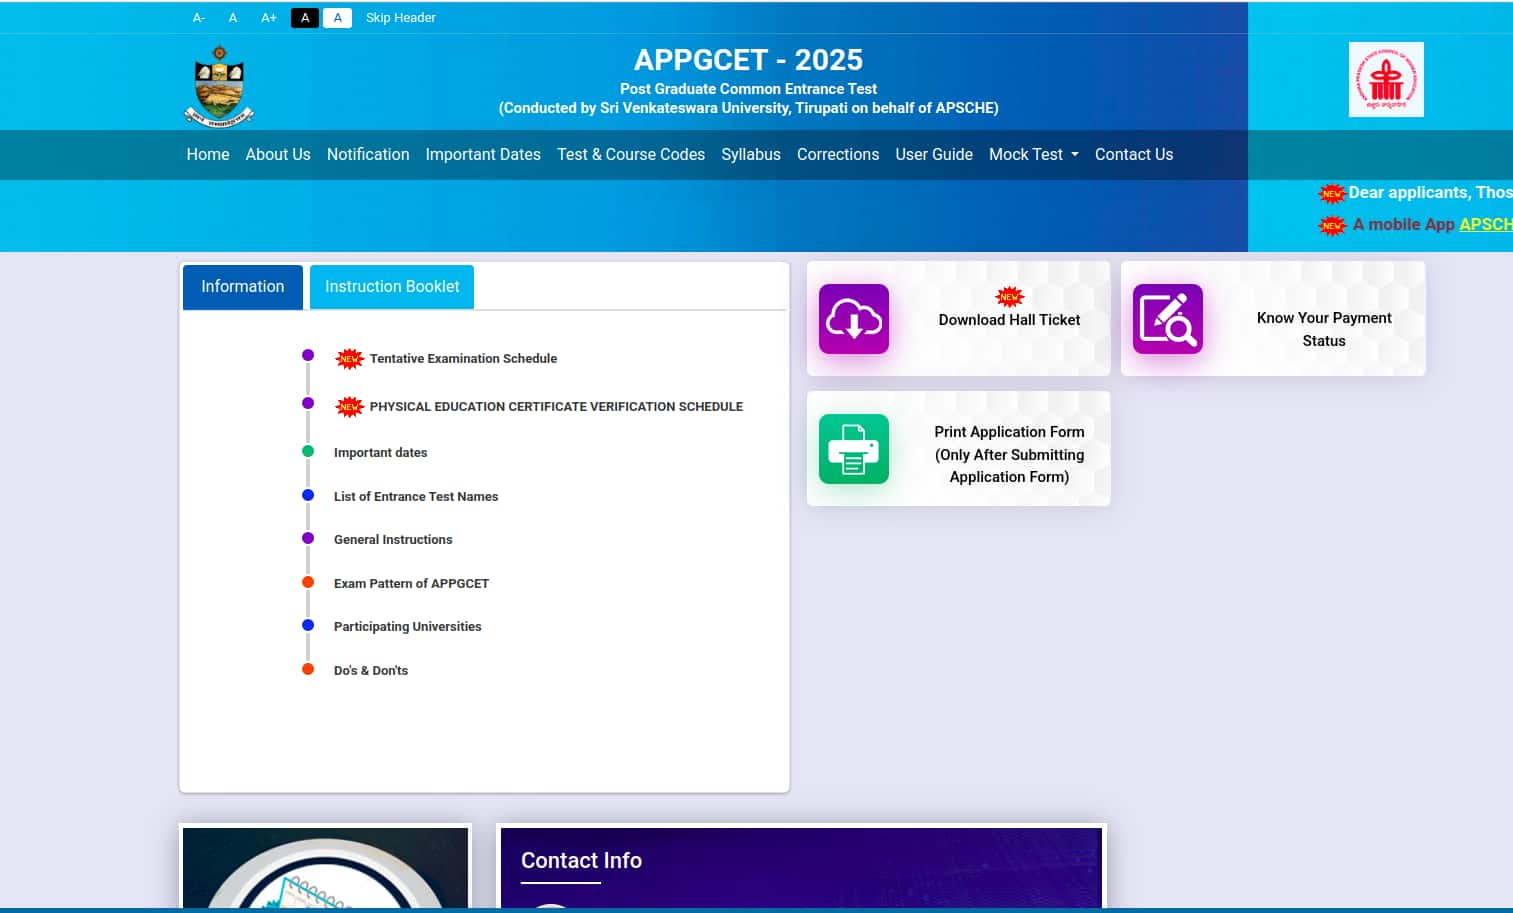
Task: Click Know Your Payment Status text
Action: pyautogui.click(x=1324, y=329)
